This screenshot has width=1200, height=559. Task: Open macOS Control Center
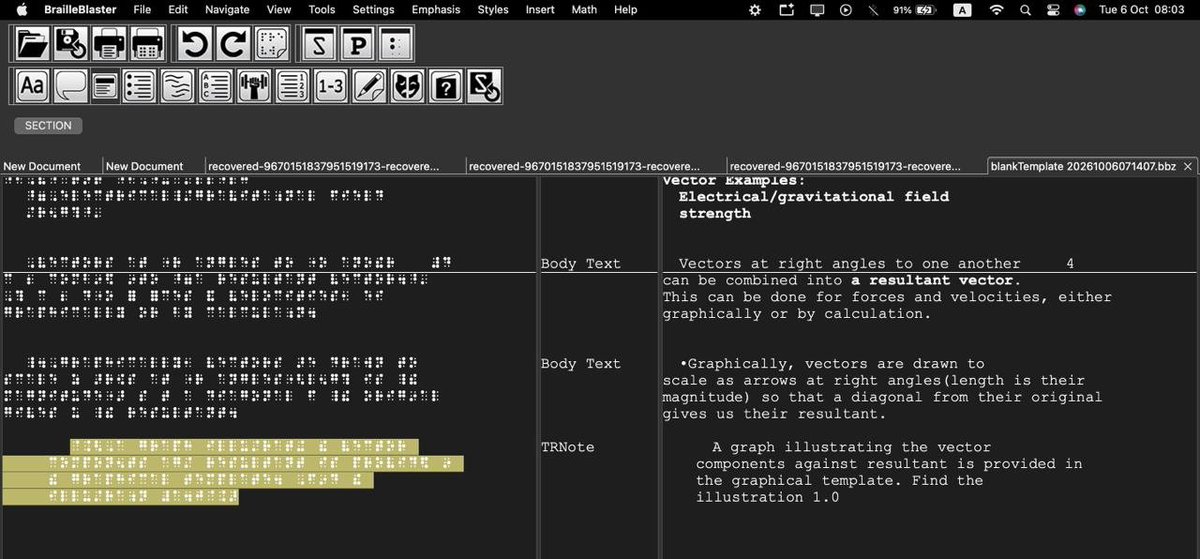(x=1053, y=9)
